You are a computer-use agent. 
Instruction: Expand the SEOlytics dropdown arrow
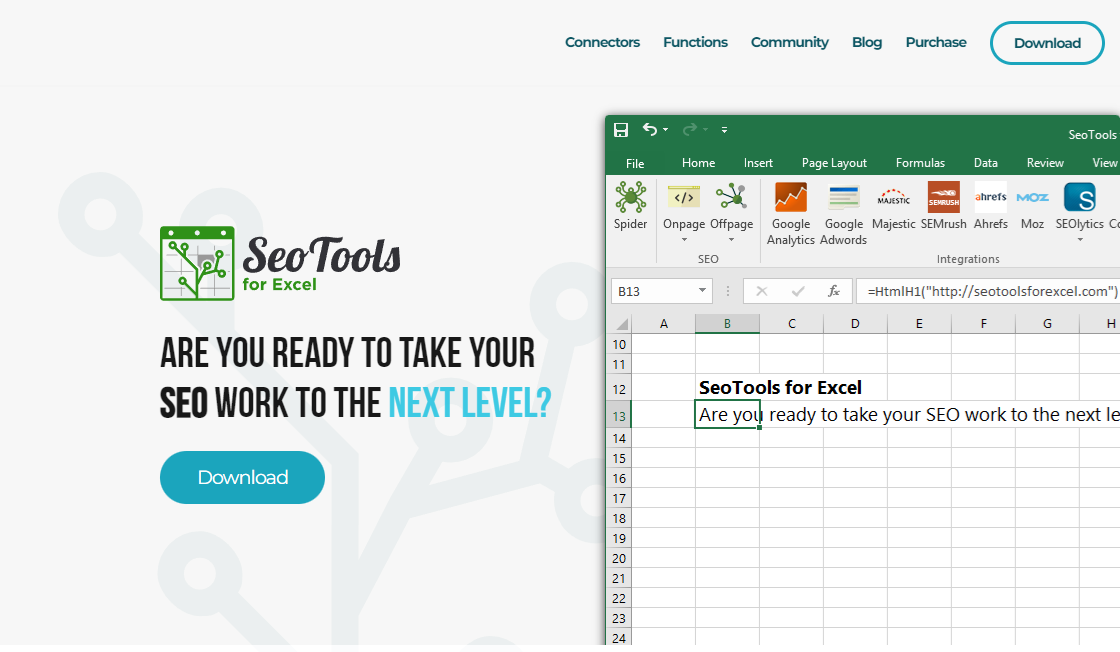click(x=1080, y=240)
